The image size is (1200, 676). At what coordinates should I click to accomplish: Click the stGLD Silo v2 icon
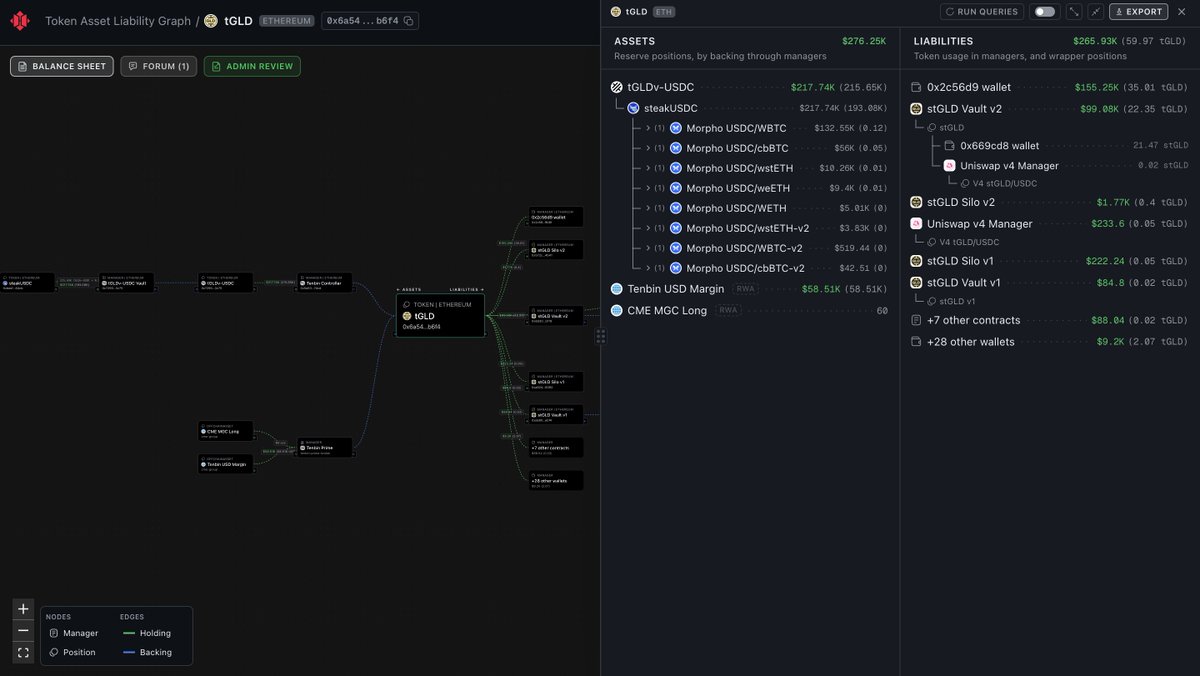(916, 202)
